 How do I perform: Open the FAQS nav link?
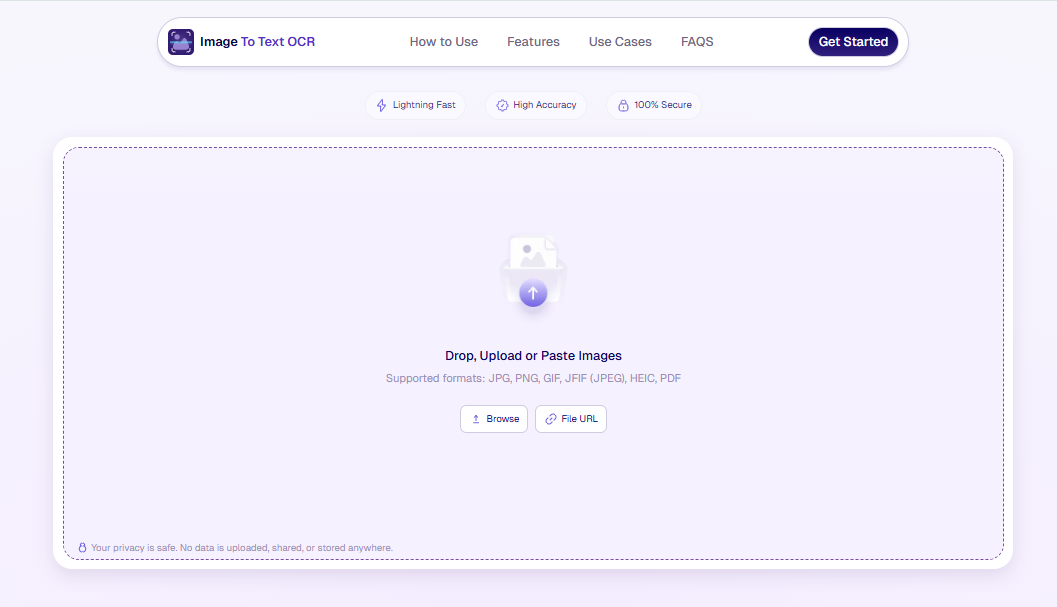[x=697, y=42]
